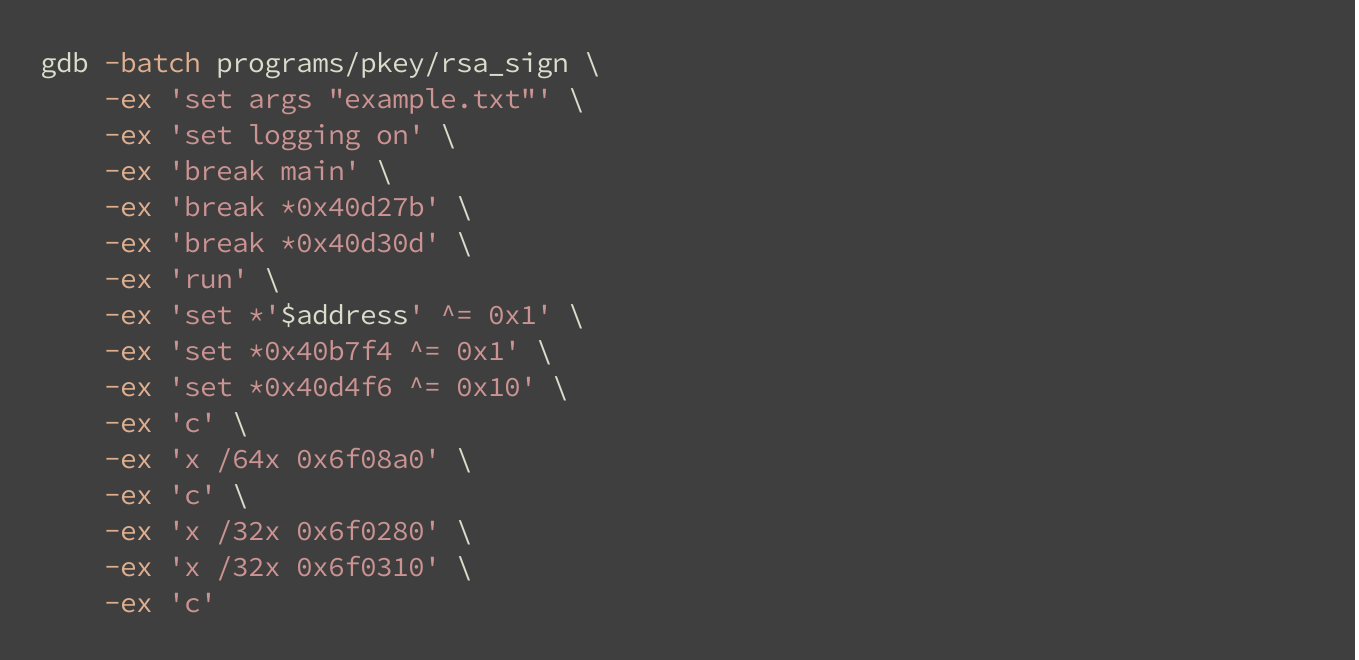Click the programs/pkey/rsa_sign path
The image size is (1359, 660).
392,64
